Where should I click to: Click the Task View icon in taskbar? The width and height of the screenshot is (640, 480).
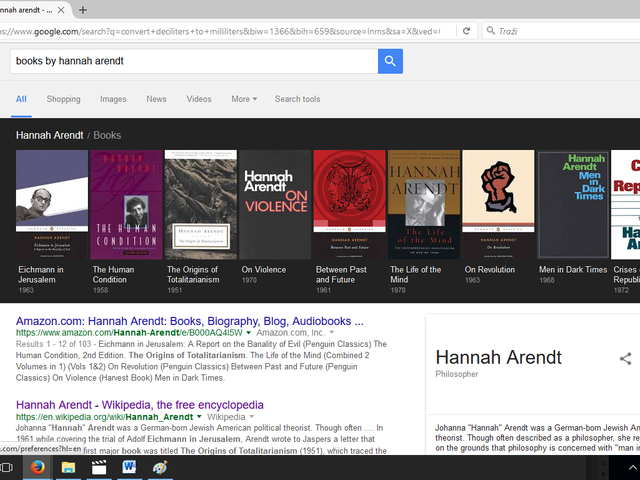pyautogui.click(x=7, y=467)
